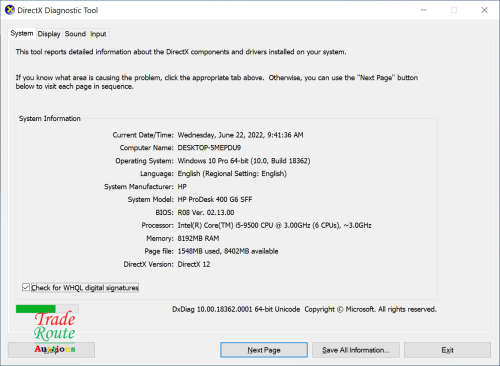Click Save All Information button
The height and width of the screenshot is (366, 500).
(x=356, y=350)
